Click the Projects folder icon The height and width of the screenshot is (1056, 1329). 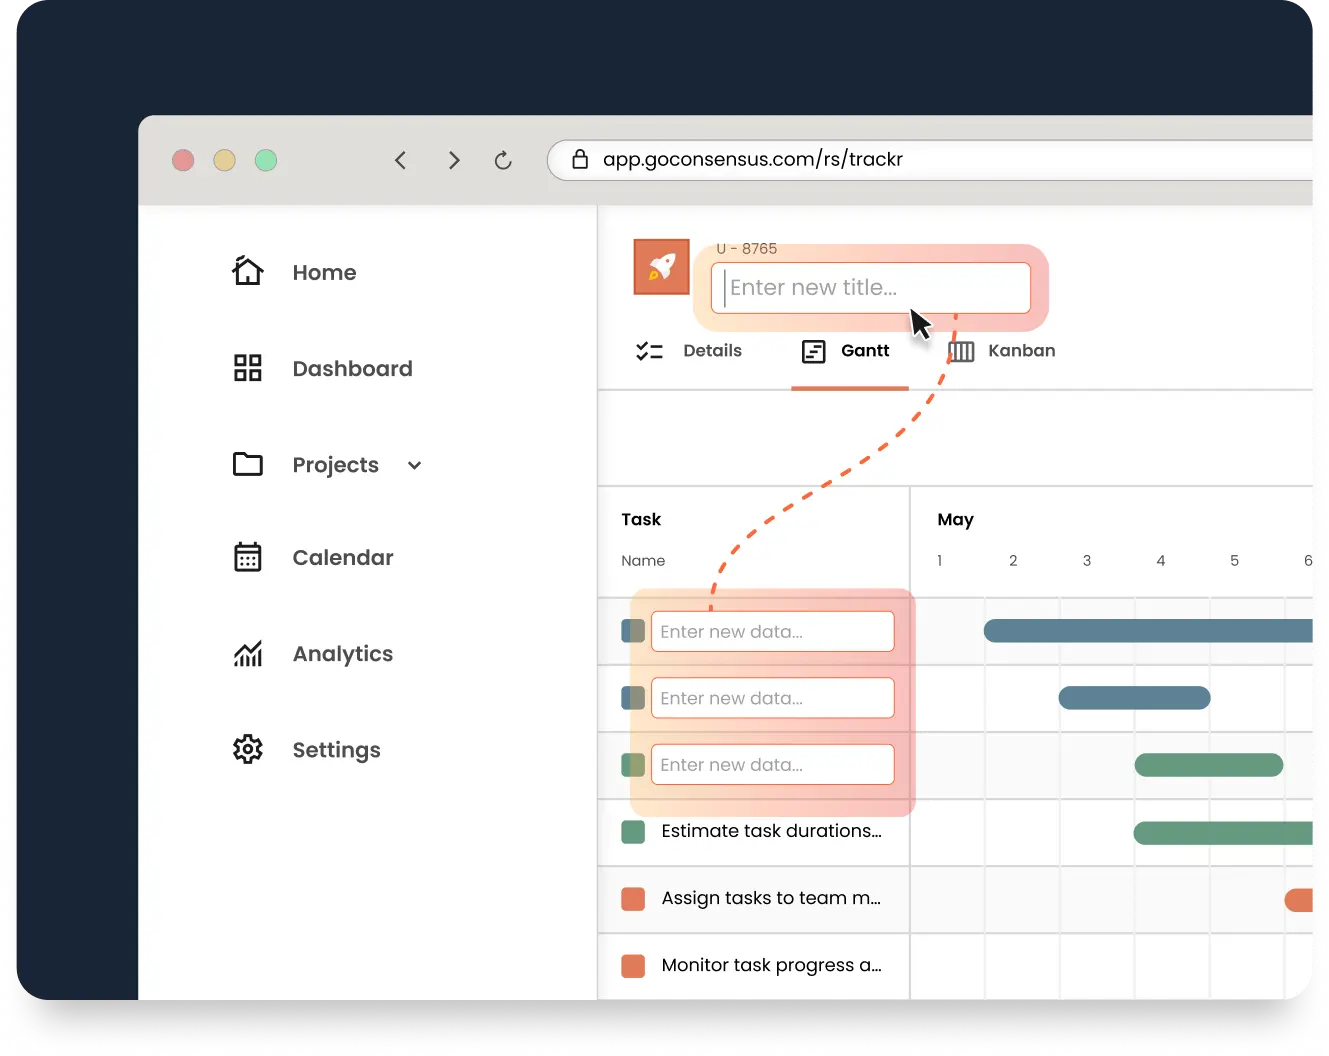click(x=248, y=464)
